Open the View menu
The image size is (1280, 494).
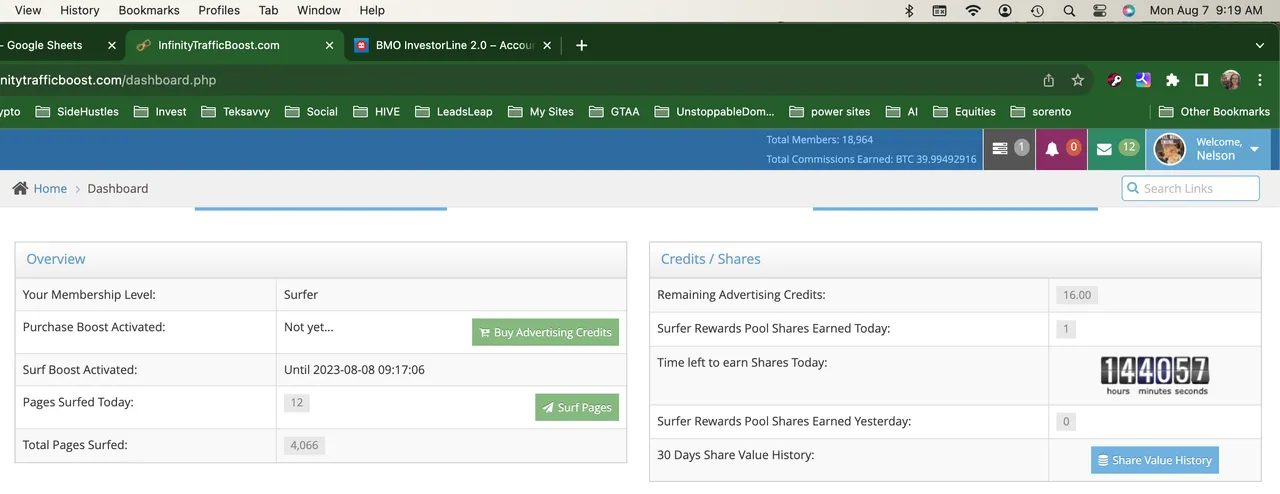[x=28, y=10]
